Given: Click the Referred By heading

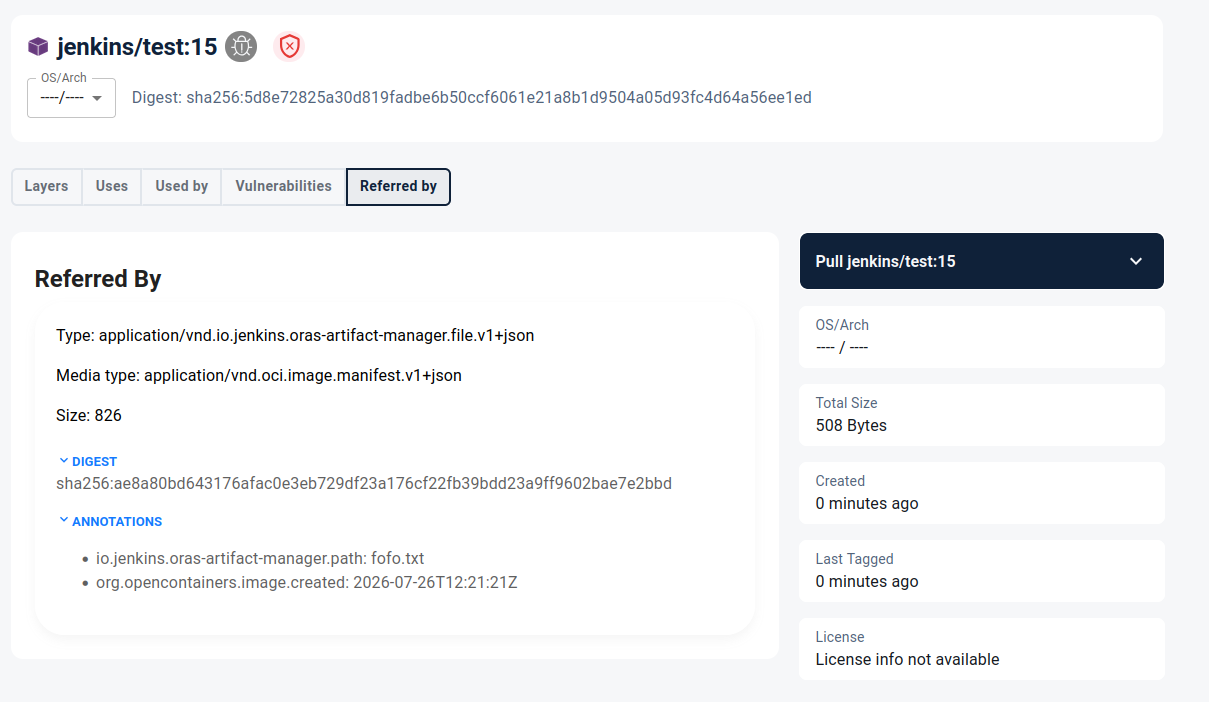Looking at the screenshot, I should (98, 279).
